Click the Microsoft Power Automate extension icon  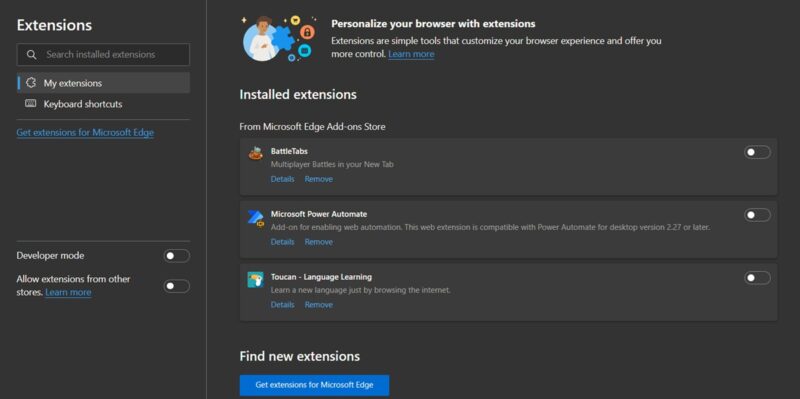click(256, 218)
